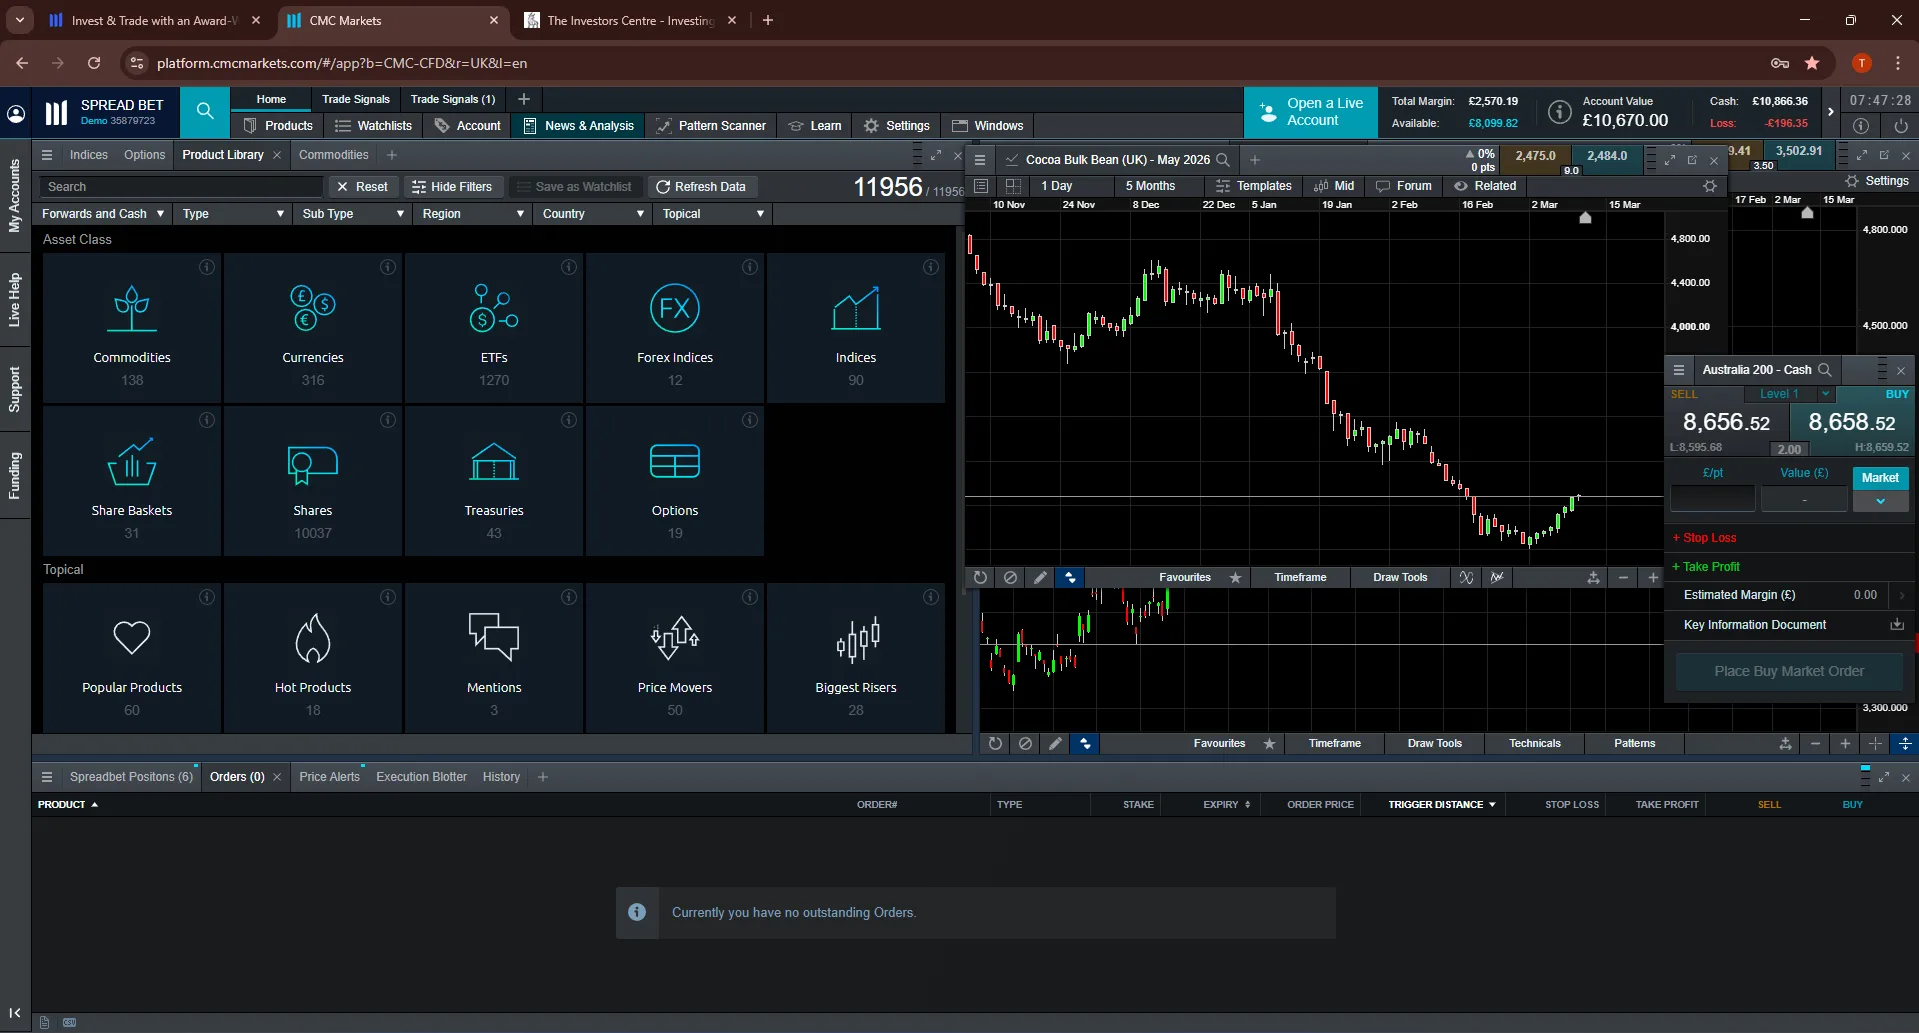Screen dimensions: 1919x1033
Task: Switch to the Execution Blotter tab
Action: [421, 777]
